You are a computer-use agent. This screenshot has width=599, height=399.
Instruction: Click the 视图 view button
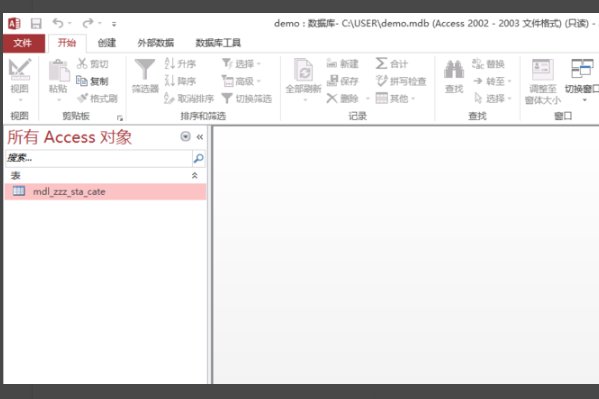click(x=19, y=79)
